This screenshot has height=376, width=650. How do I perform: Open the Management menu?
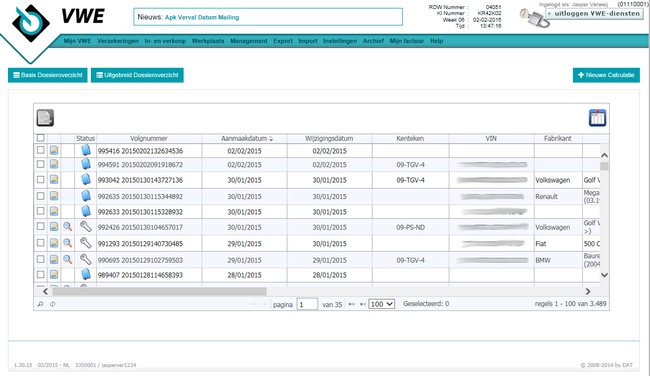tap(249, 41)
